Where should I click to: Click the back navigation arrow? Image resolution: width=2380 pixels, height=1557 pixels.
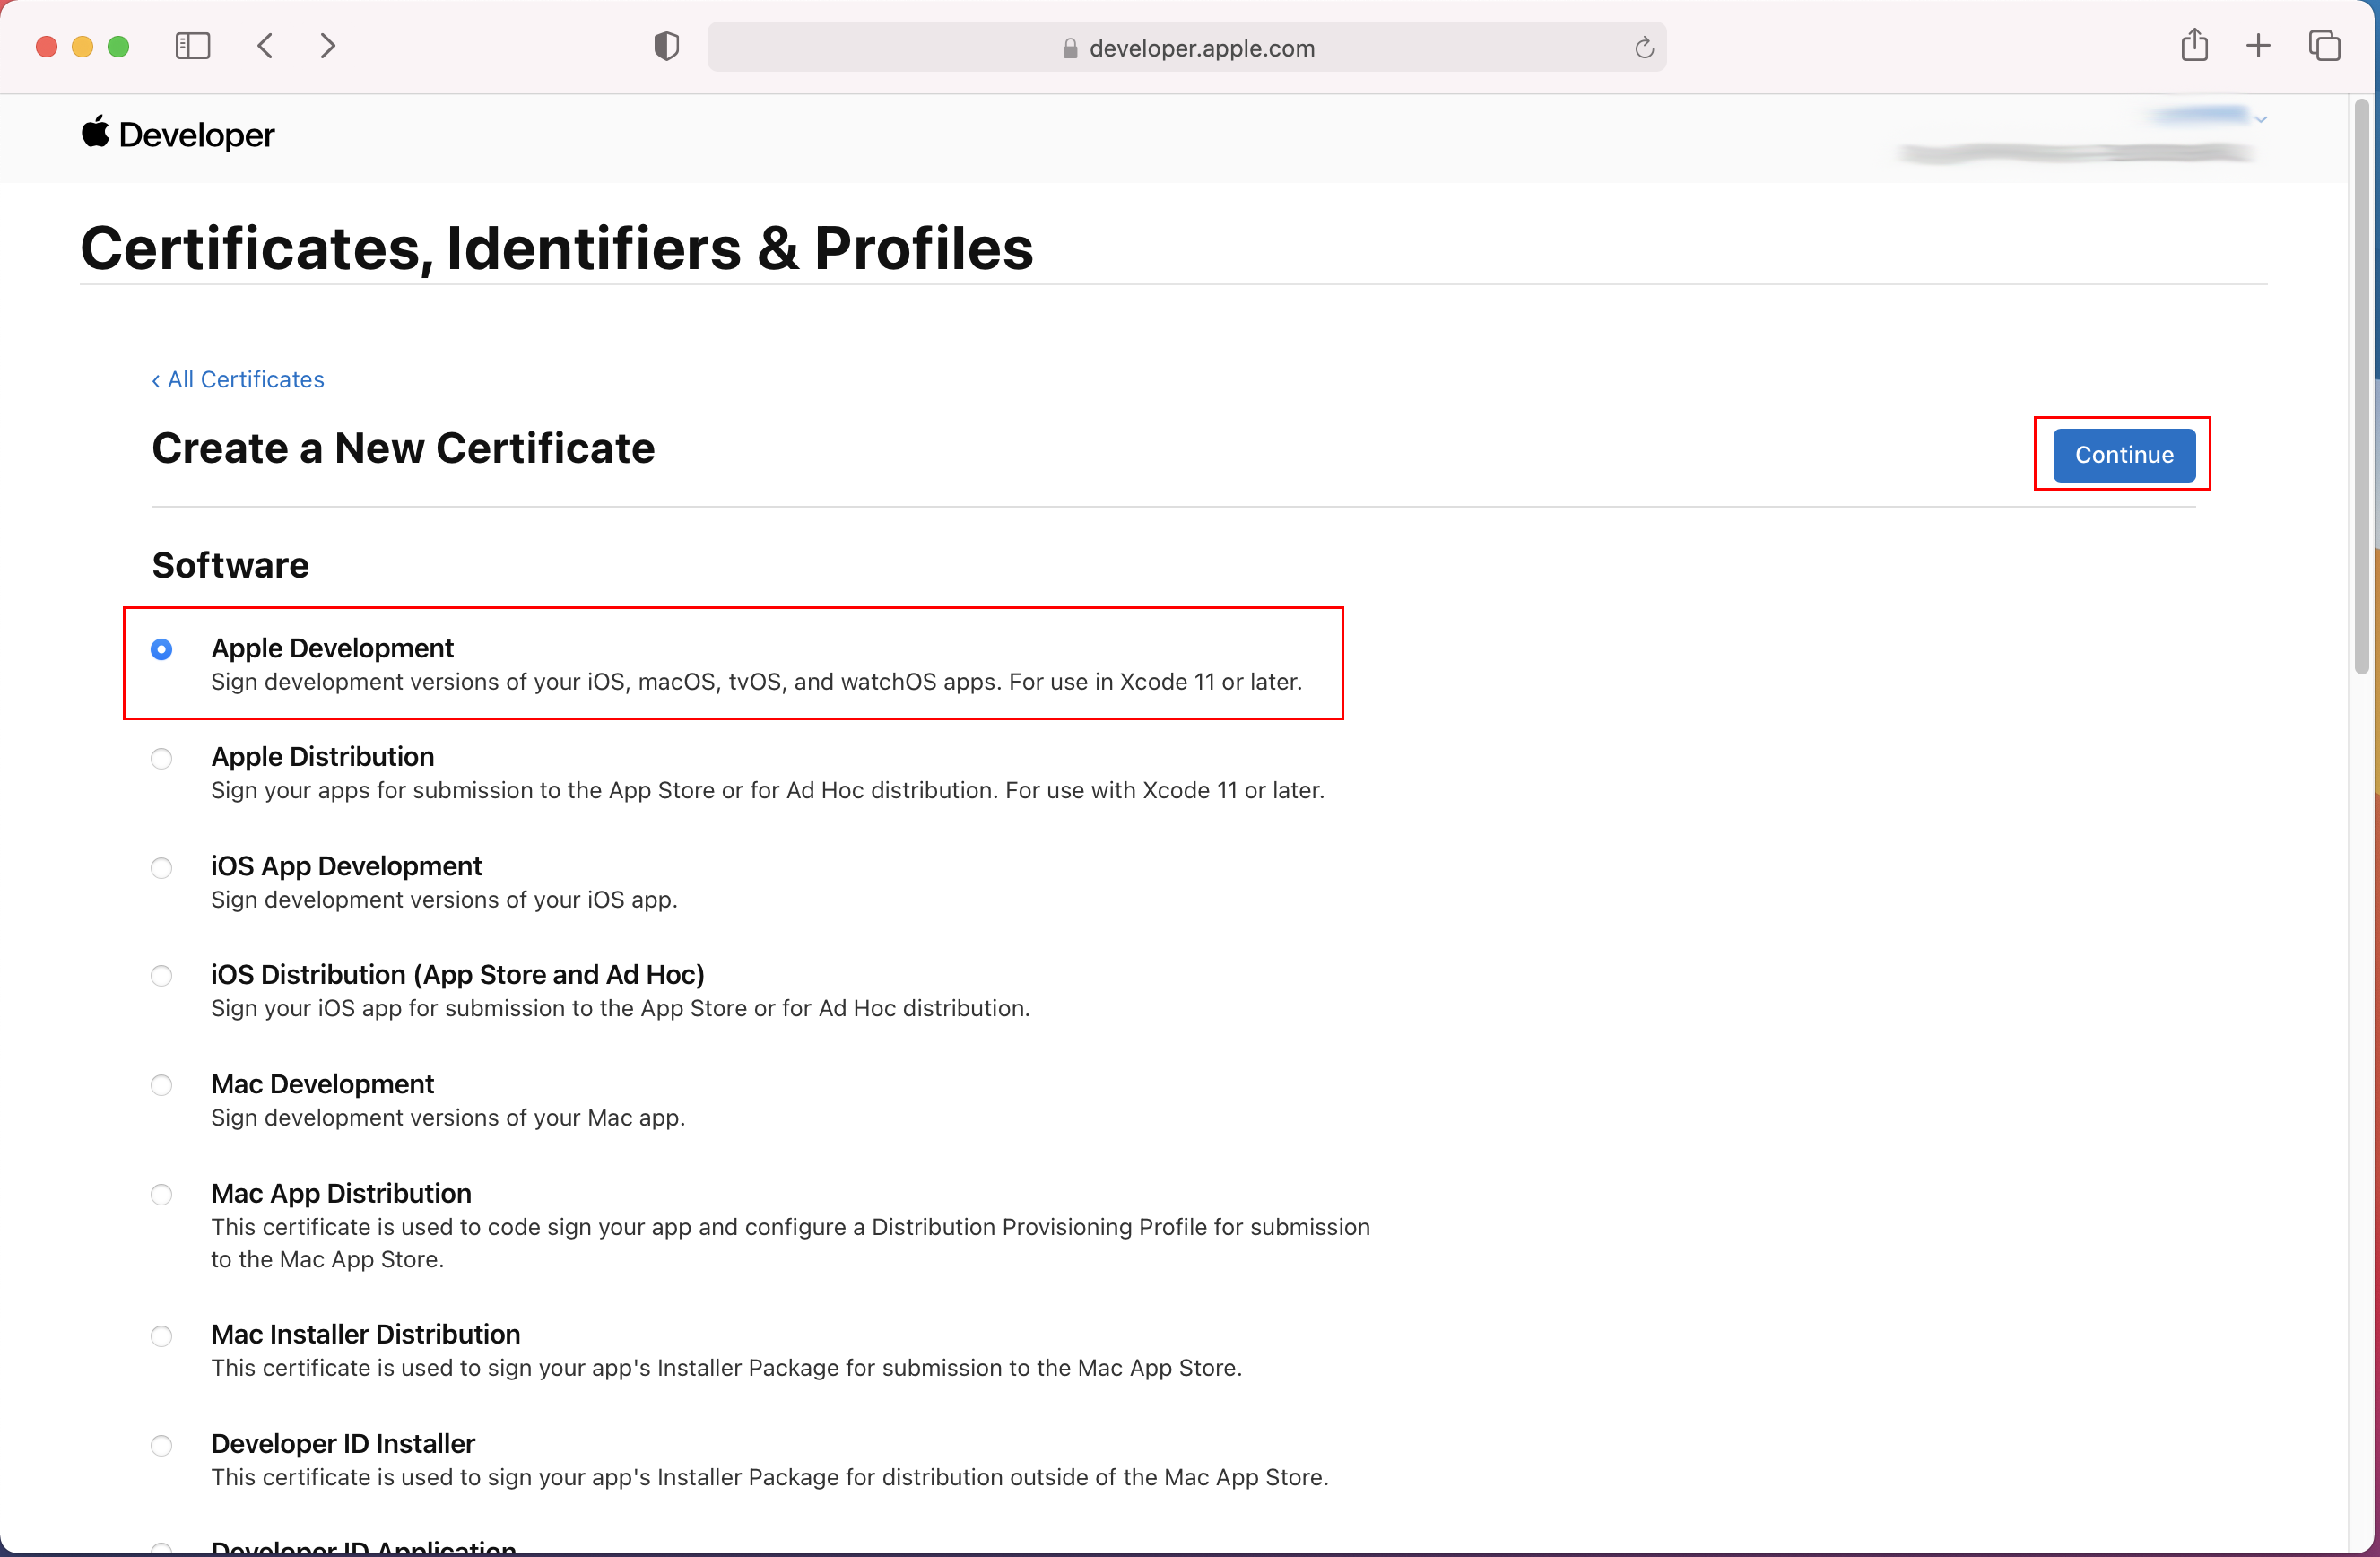tap(265, 46)
